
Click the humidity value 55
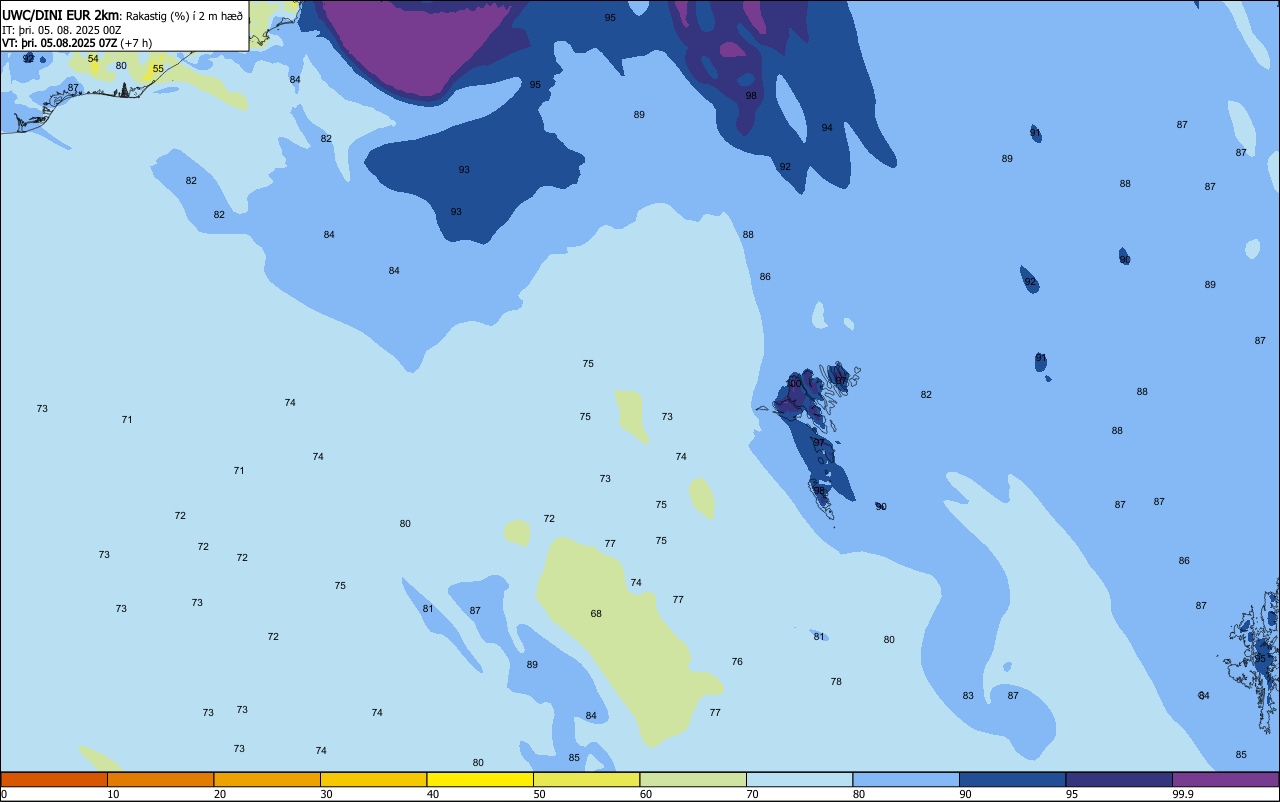pos(158,69)
